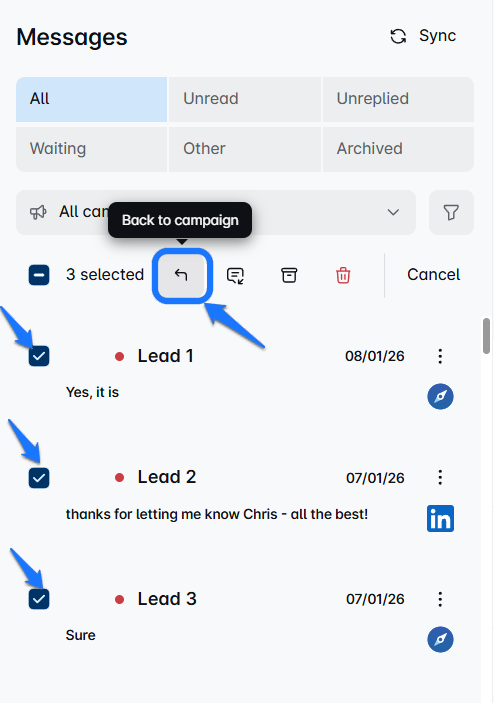This screenshot has width=494, height=703.
Task: Click the Back to campaign arrow icon
Action: pyautogui.click(x=181, y=275)
